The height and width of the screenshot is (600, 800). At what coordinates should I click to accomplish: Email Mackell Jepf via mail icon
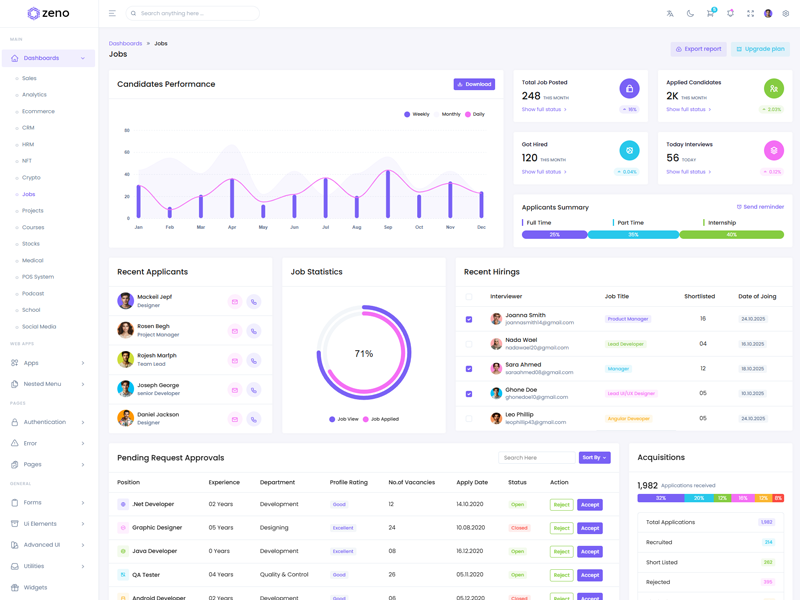(x=235, y=301)
